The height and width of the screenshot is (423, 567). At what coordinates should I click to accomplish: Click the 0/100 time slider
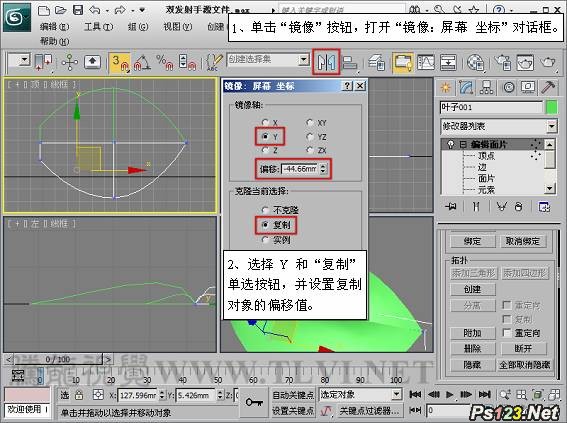point(58,359)
